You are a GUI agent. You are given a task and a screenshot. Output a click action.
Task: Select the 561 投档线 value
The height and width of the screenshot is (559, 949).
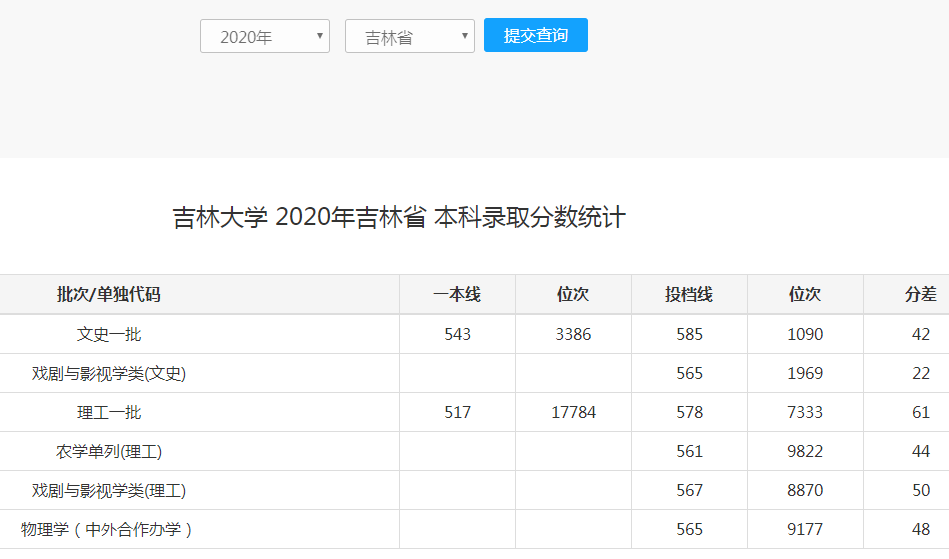pos(689,451)
